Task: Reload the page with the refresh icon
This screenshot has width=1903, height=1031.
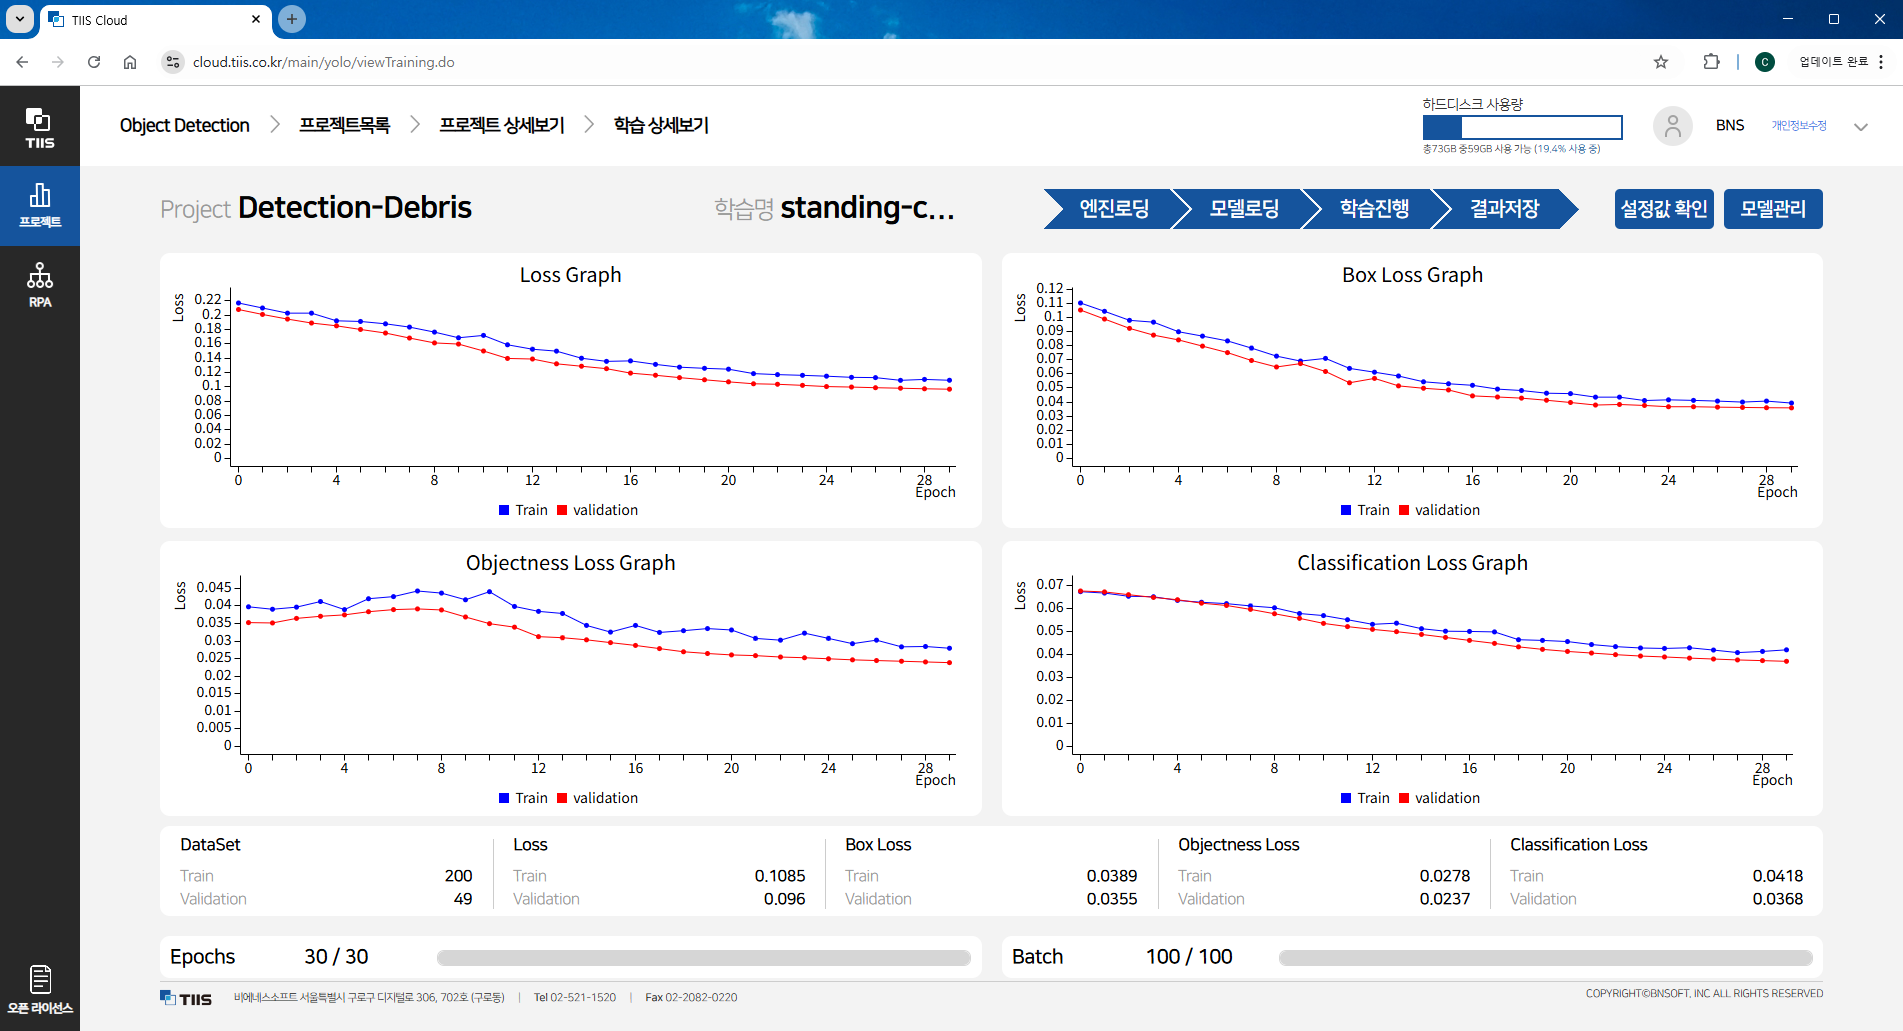Action: [94, 62]
